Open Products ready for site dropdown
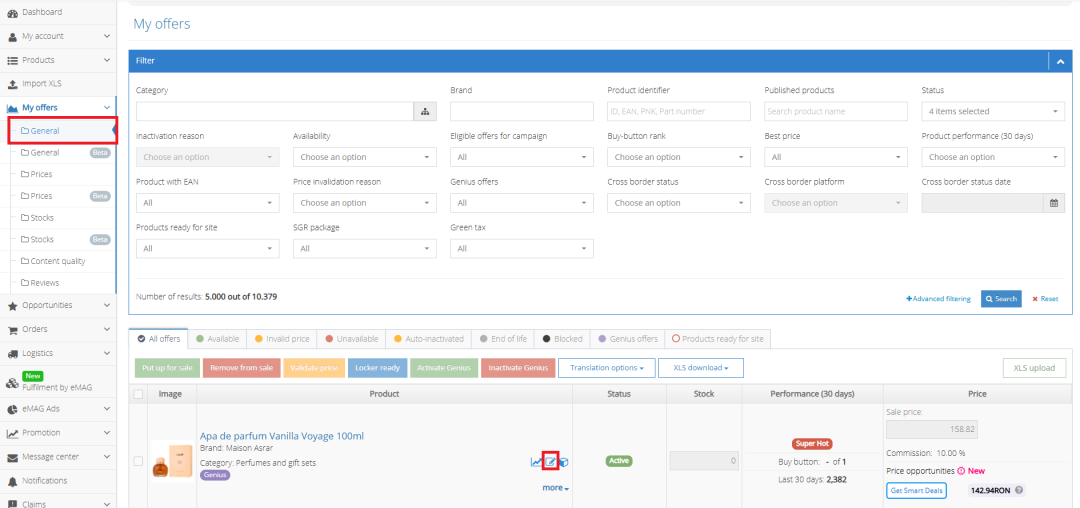Screen dimensions: 1080x508 207,248
